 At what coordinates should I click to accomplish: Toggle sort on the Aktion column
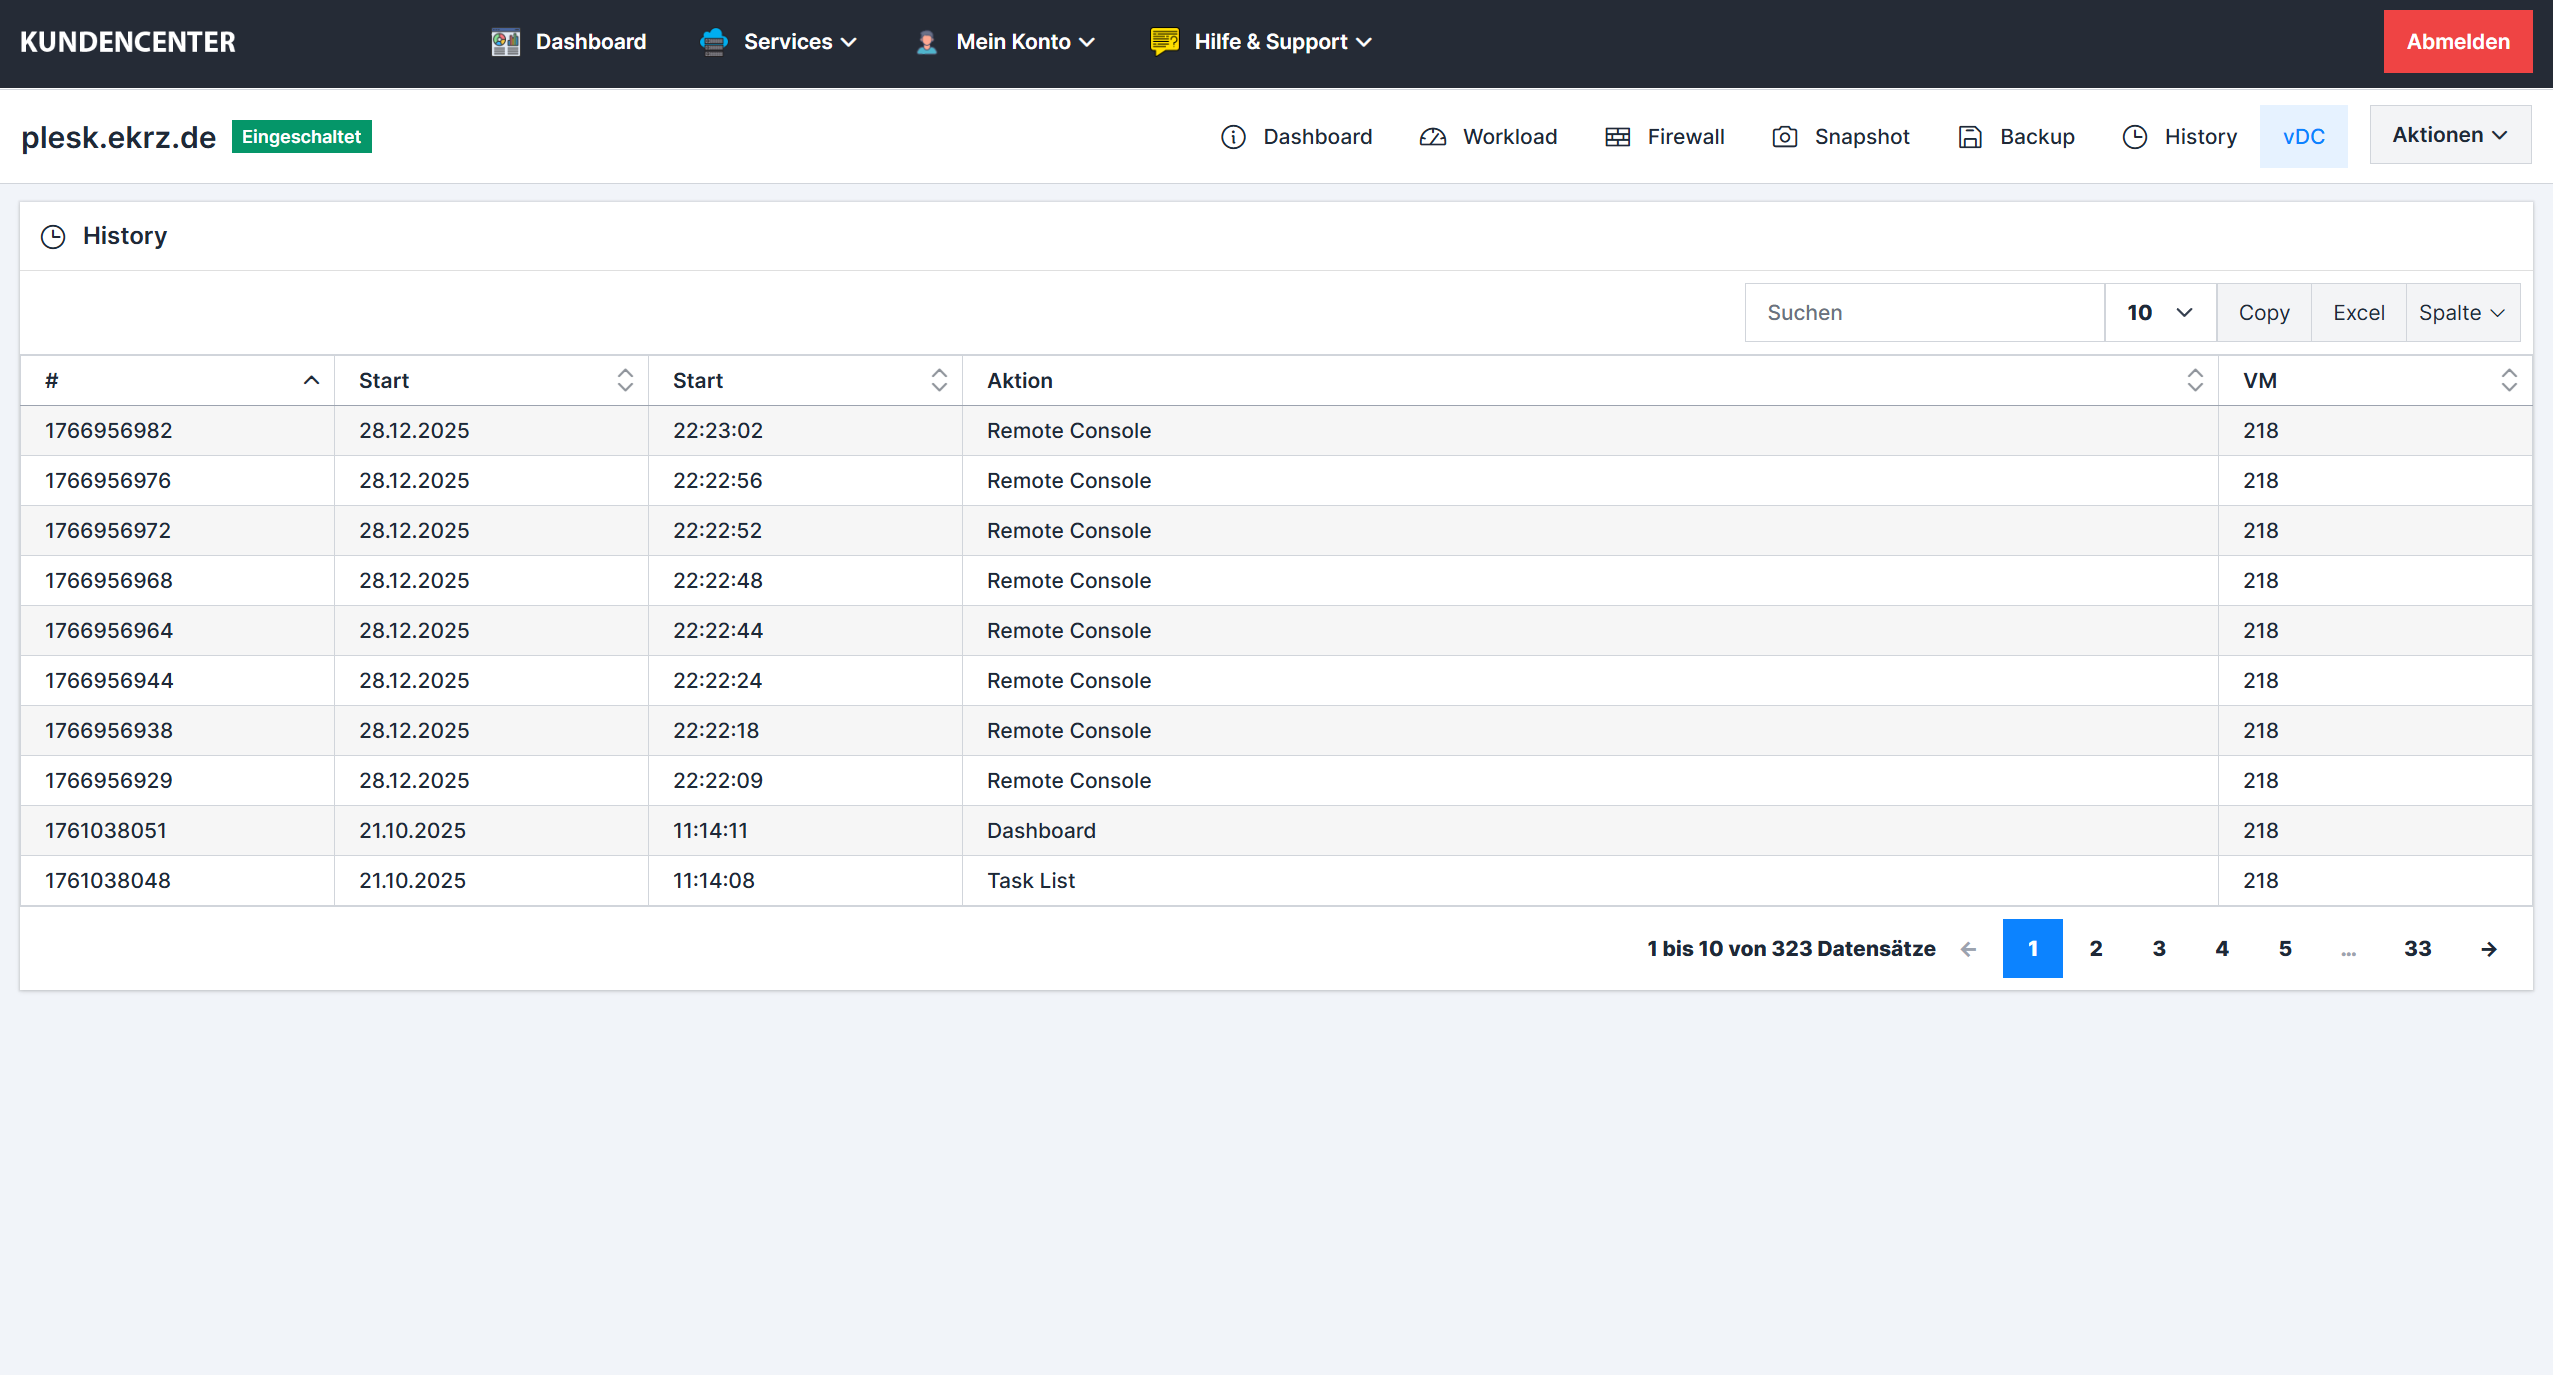(2194, 380)
